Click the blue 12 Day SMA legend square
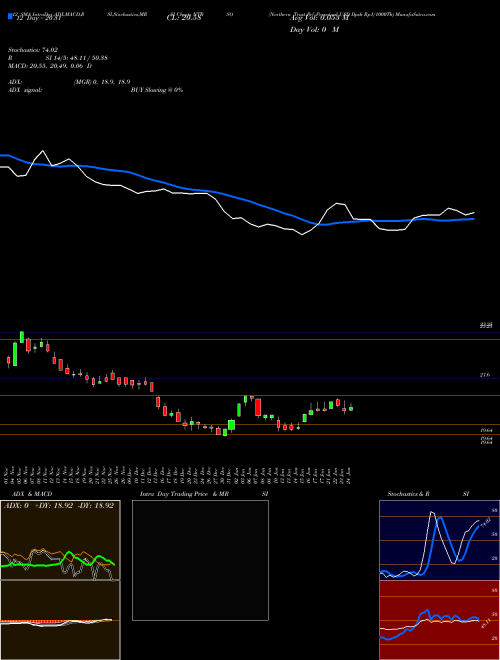Viewport: 500px width, 660px height. pos(10,17)
